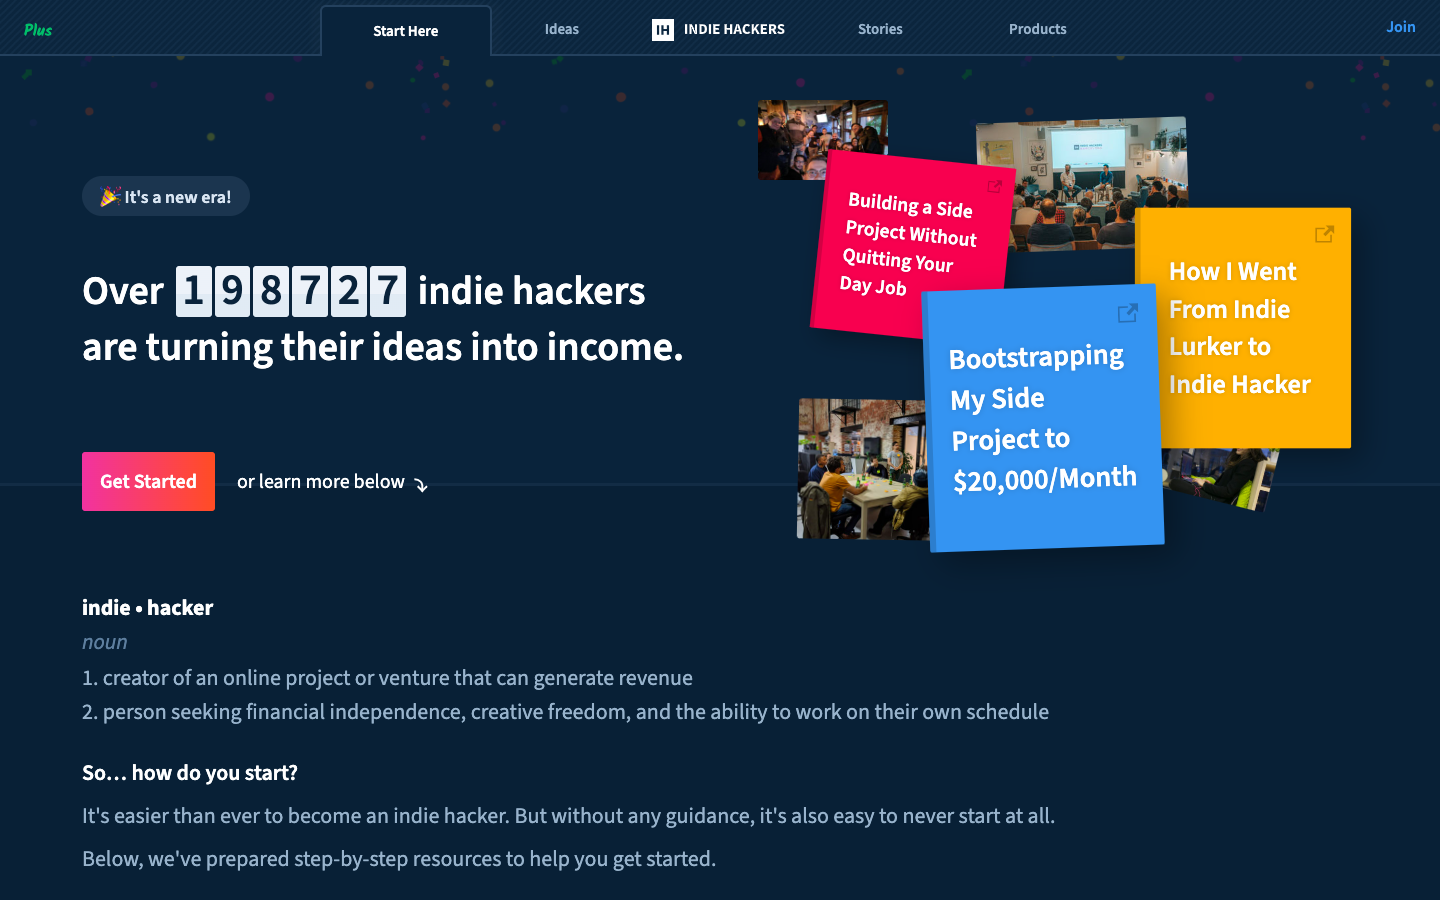Click the Get Started button

point(148,481)
